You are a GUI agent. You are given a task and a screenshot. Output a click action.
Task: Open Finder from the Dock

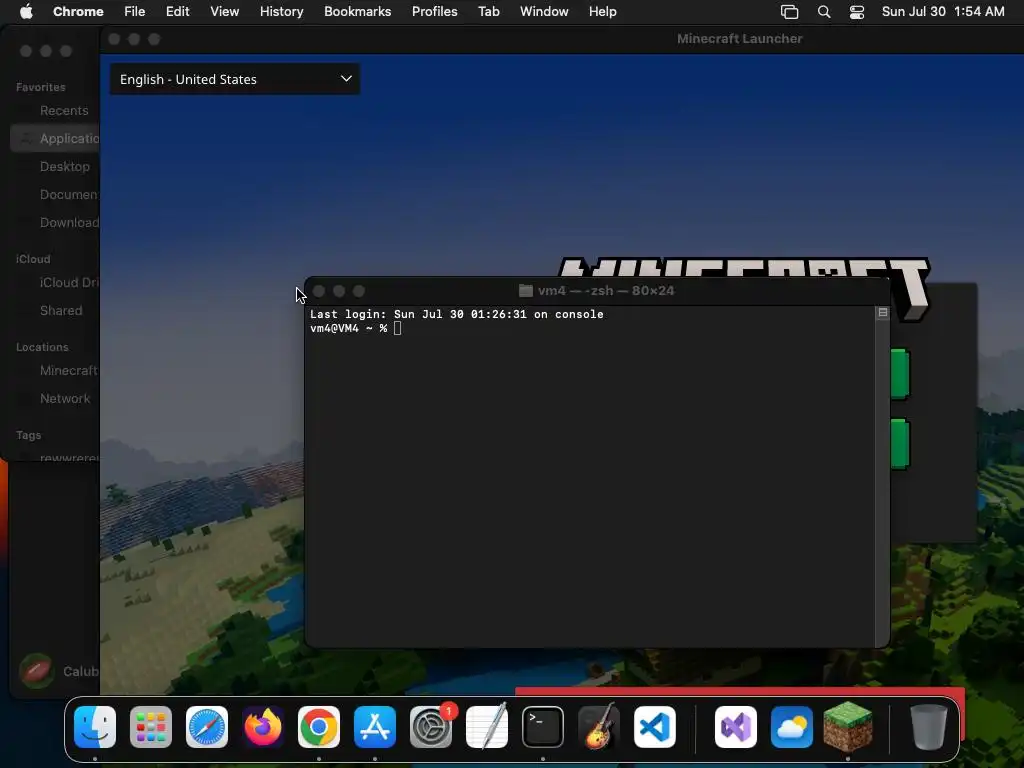click(x=95, y=727)
